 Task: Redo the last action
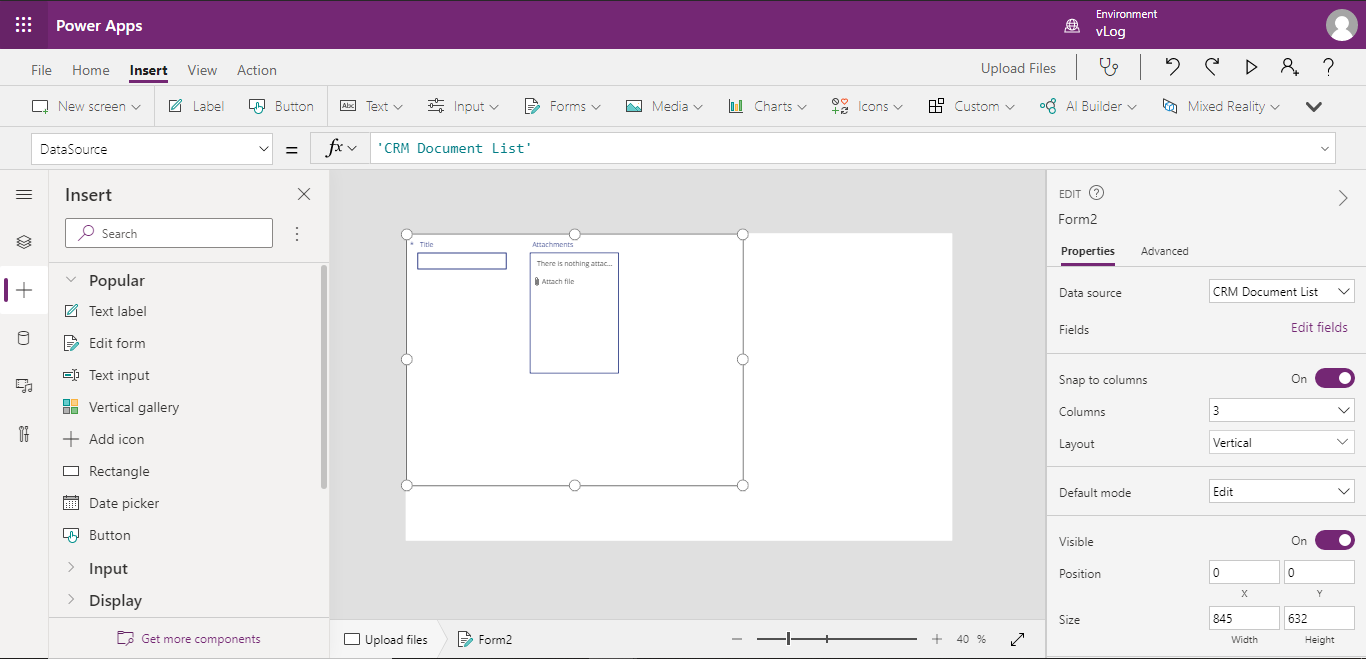[x=1212, y=67]
